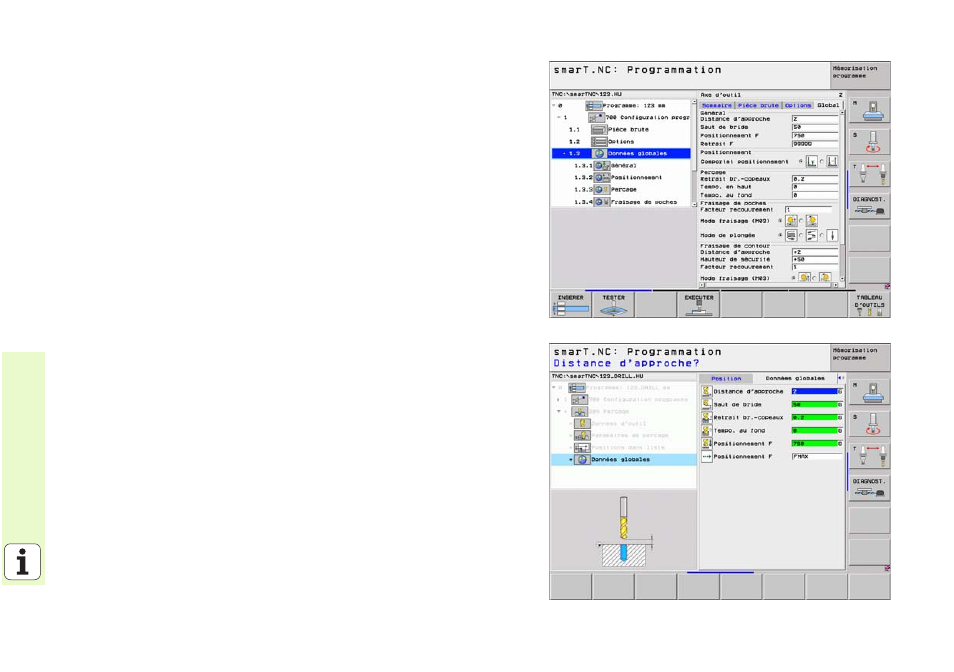The image size is (954, 672).
Task: Click the FMAX Positionnement F field
Action: pos(817,456)
